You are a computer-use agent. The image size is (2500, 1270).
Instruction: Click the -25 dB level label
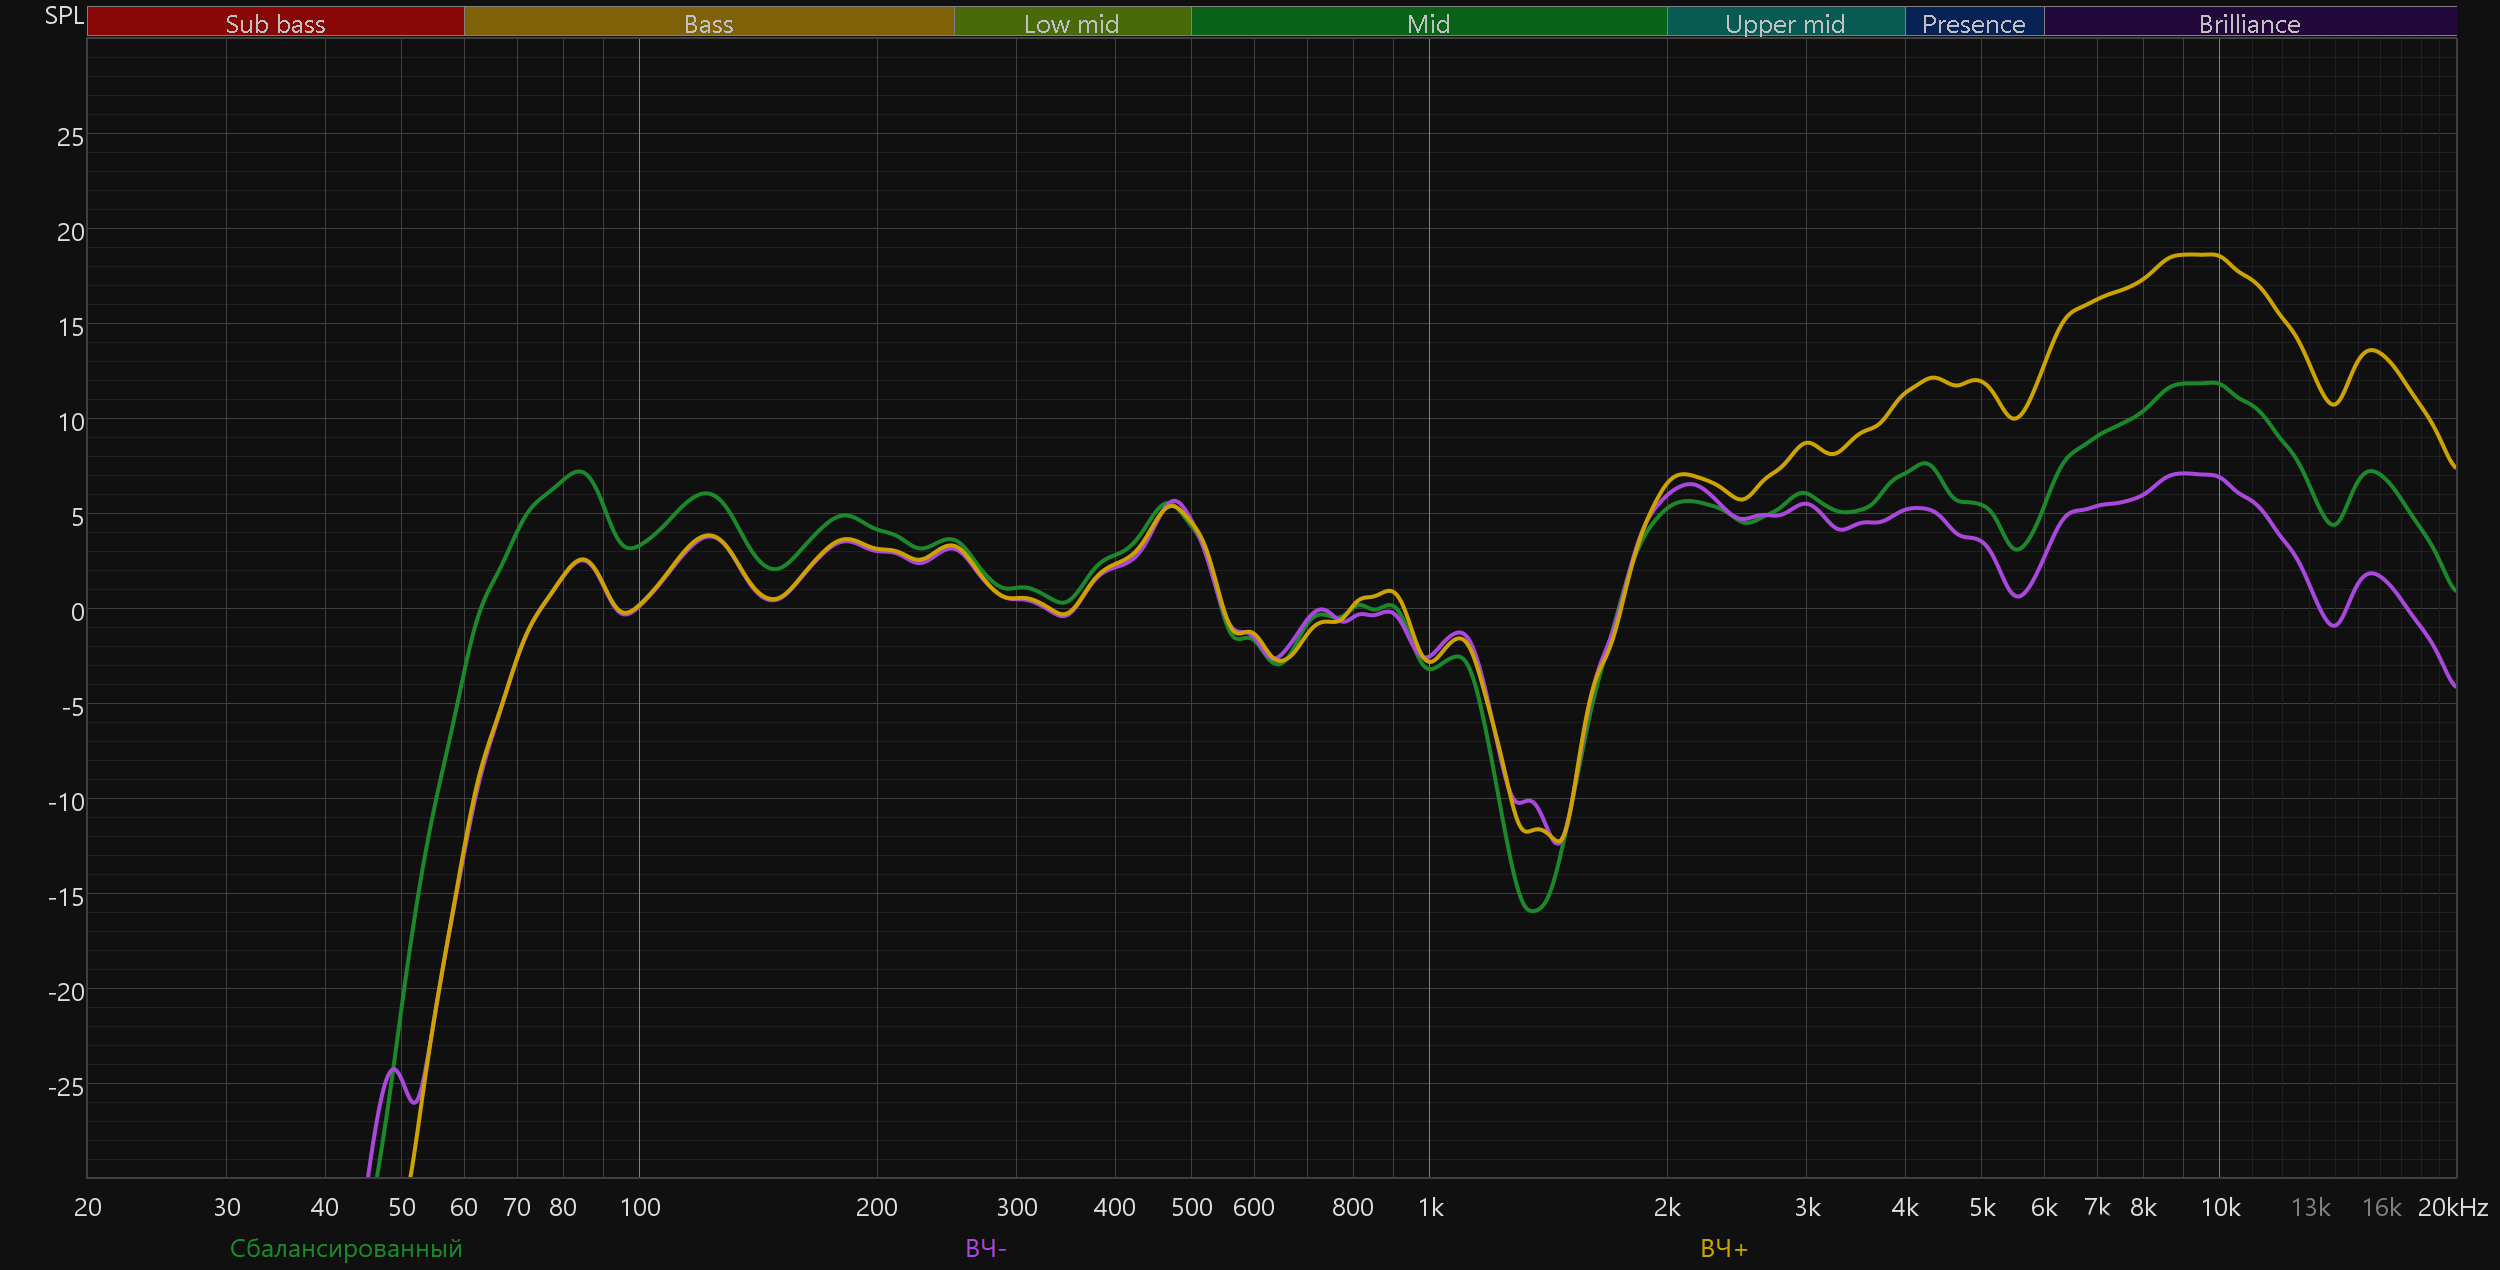pos(66,1086)
